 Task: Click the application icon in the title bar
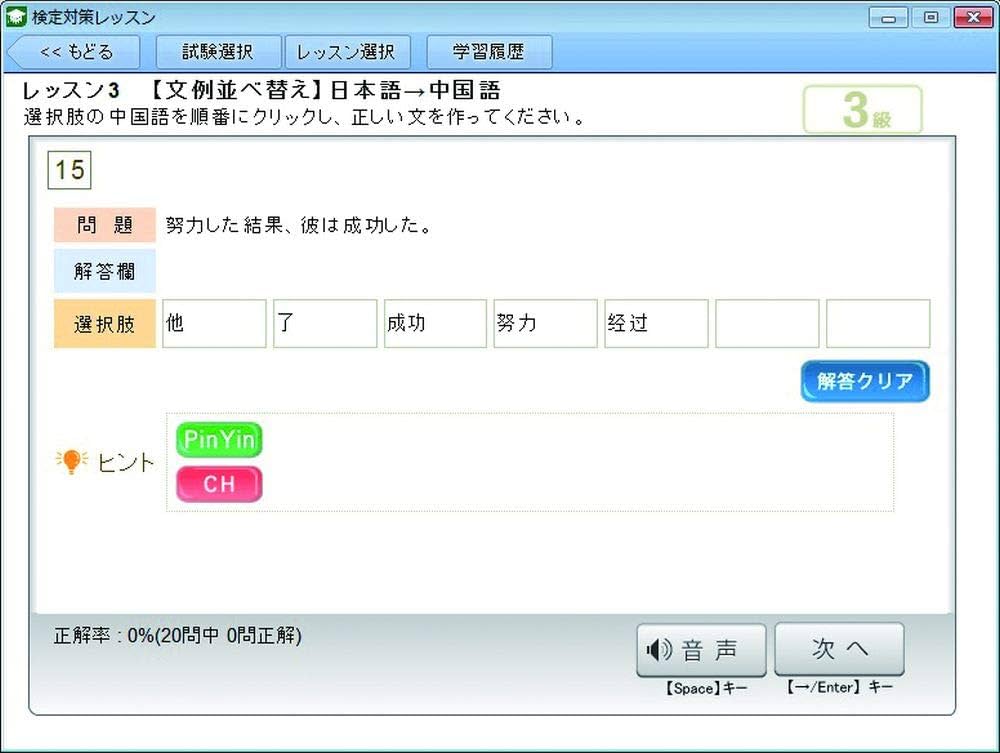15,15
